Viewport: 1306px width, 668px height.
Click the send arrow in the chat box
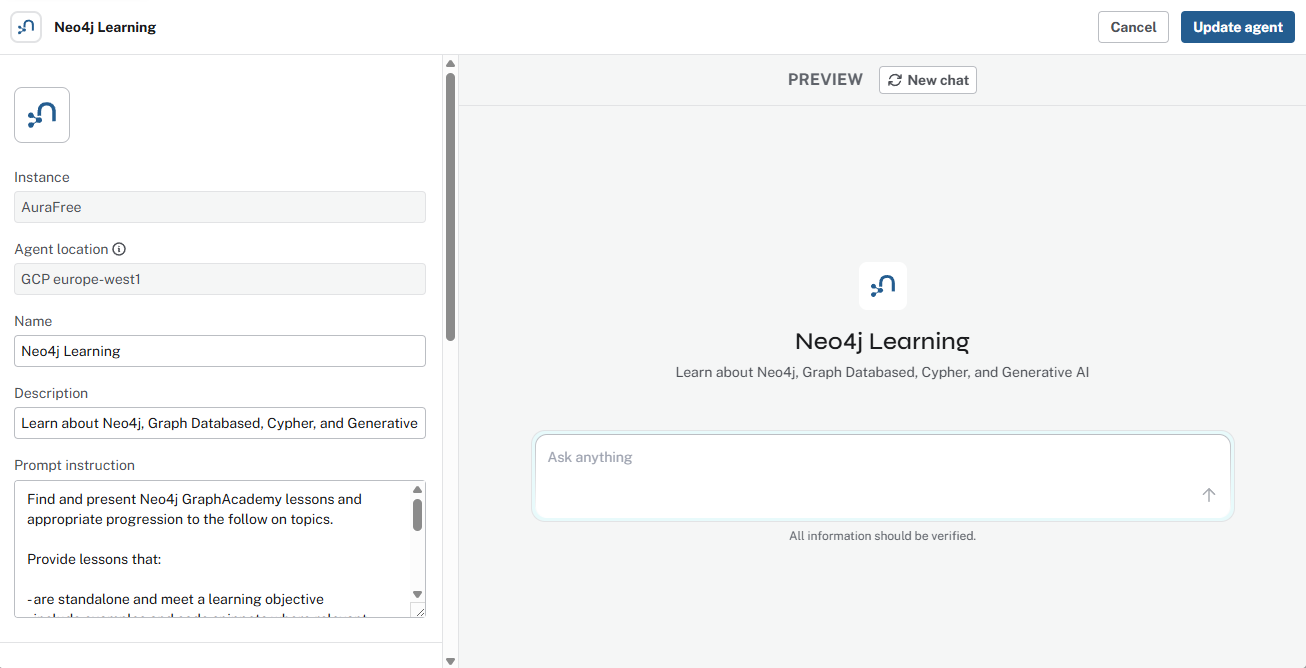point(1209,495)
